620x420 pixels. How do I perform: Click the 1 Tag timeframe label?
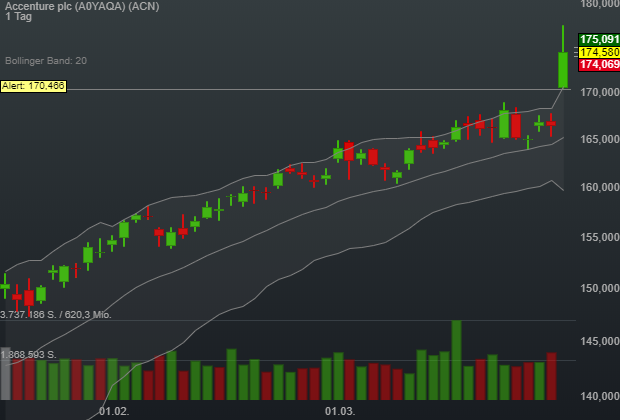point(19,17)
